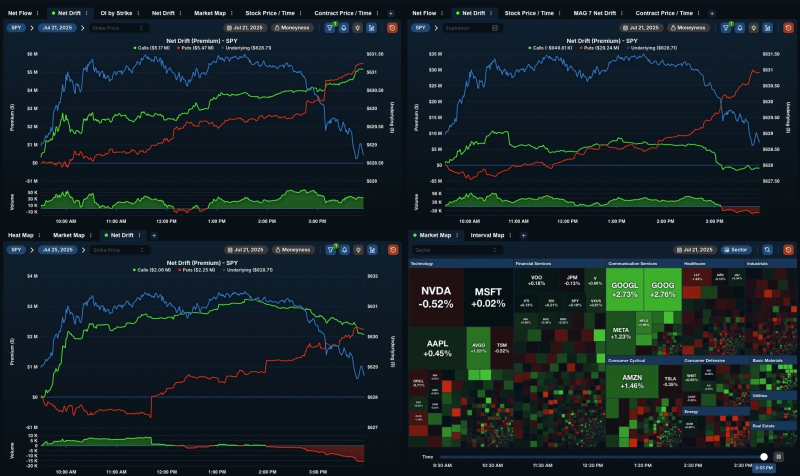Click SPY ticker chip in top-right panel
Image resolution: width=800 pixels, height=476 pixels.
point(420,28)
